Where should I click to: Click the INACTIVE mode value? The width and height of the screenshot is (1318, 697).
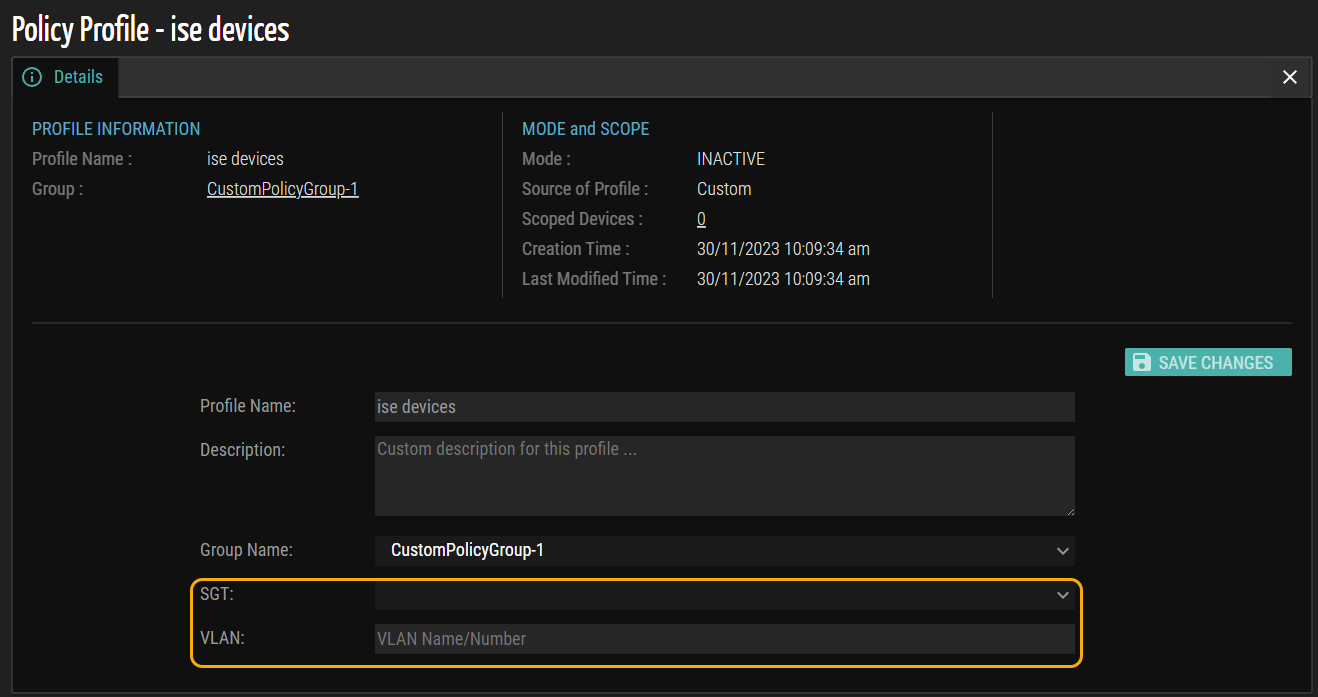[730, 159]
